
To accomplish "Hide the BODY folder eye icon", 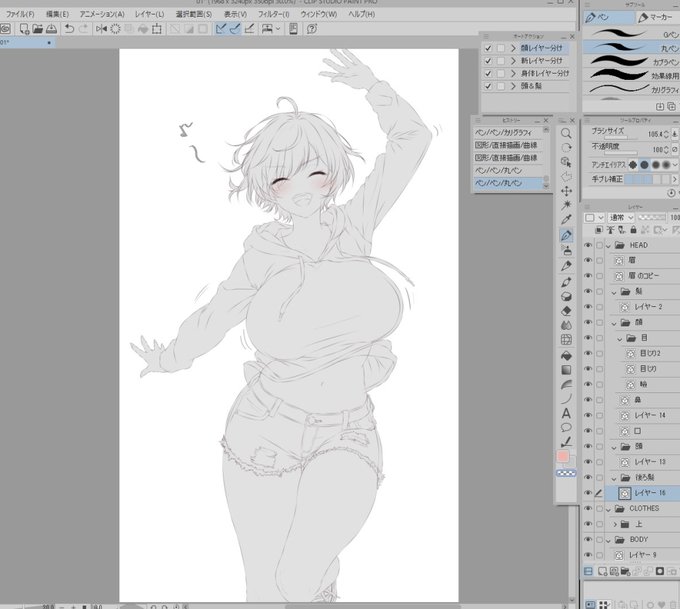I will coord(588,540).
